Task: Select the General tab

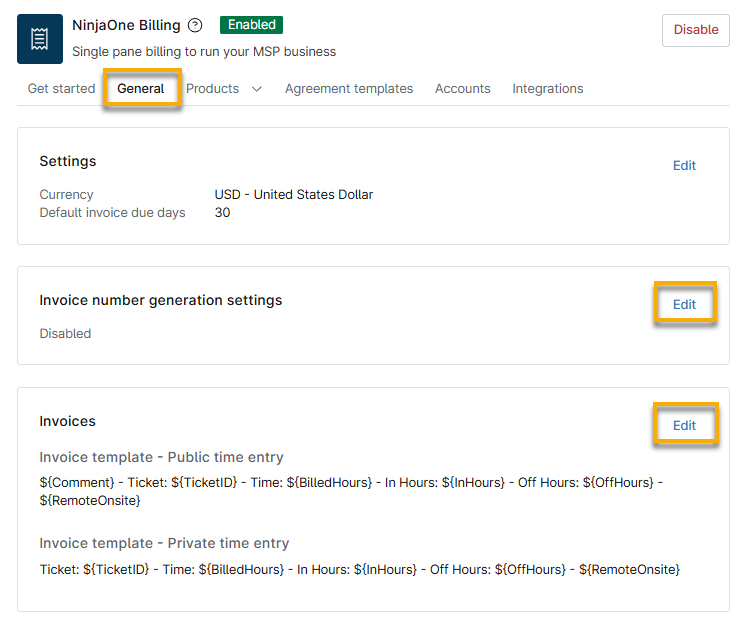Action: pos(141,88)
